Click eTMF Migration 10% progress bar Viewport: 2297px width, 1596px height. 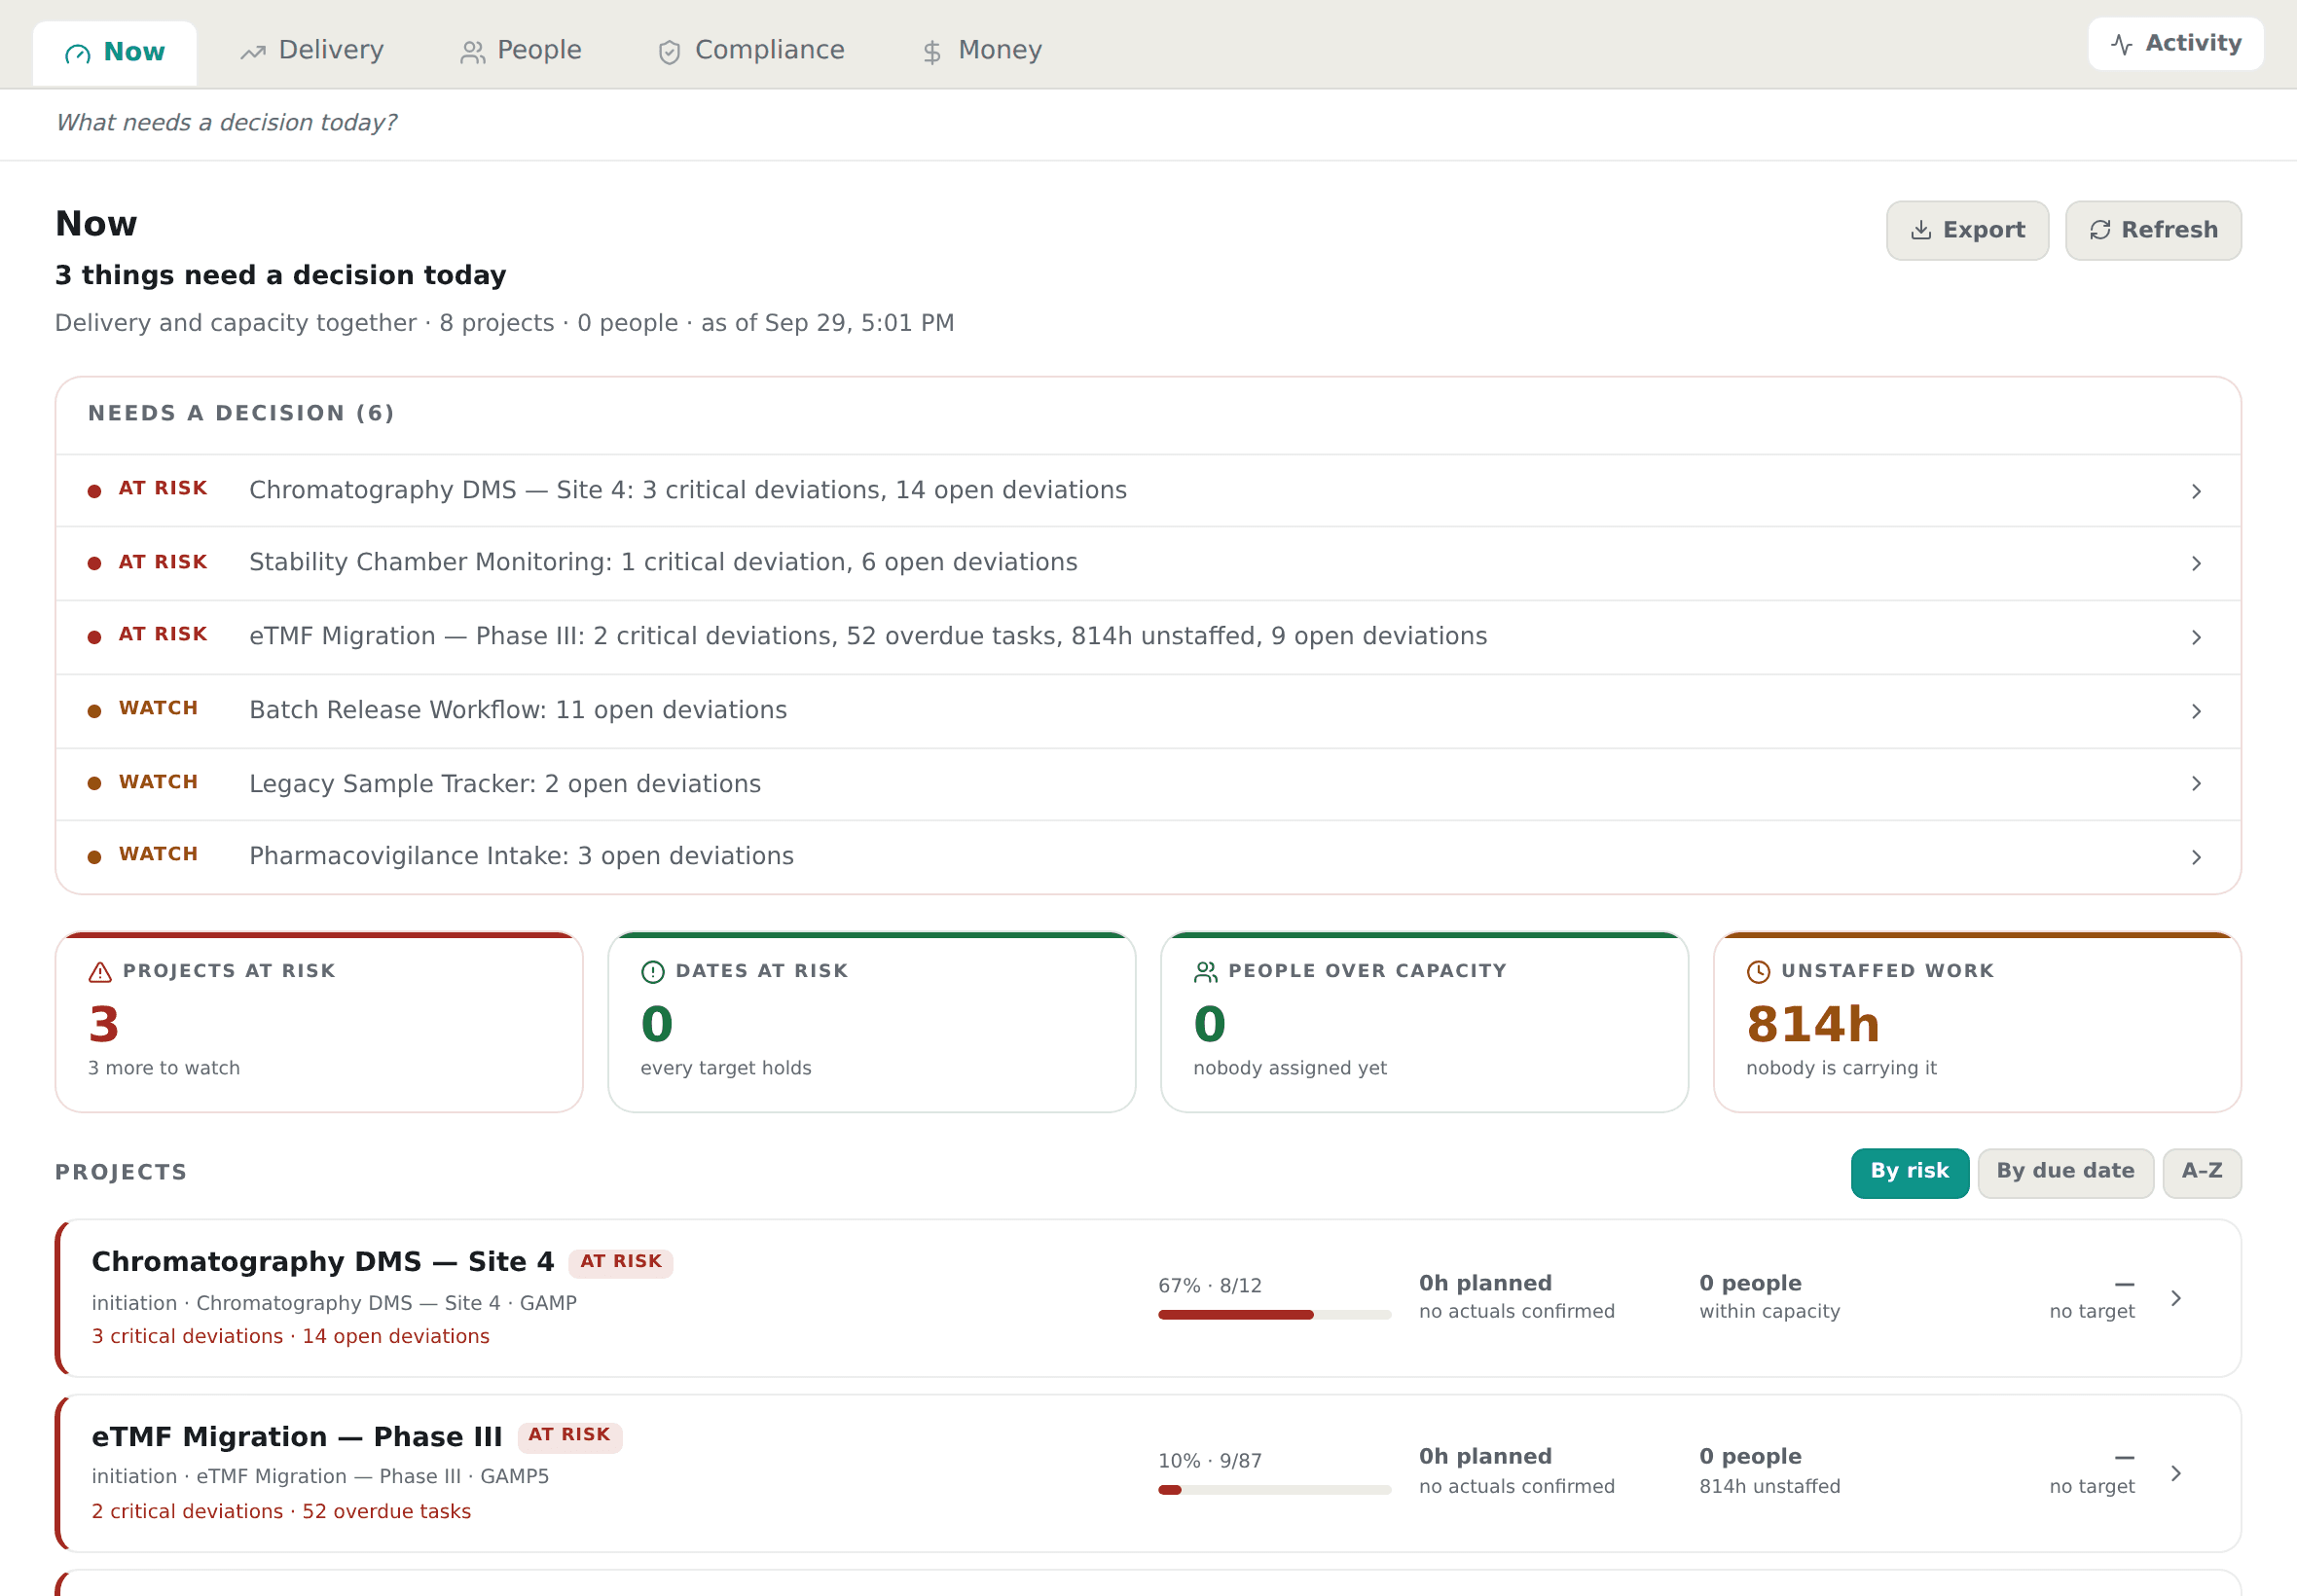pyautogui.click(x=1274, y=1490)
